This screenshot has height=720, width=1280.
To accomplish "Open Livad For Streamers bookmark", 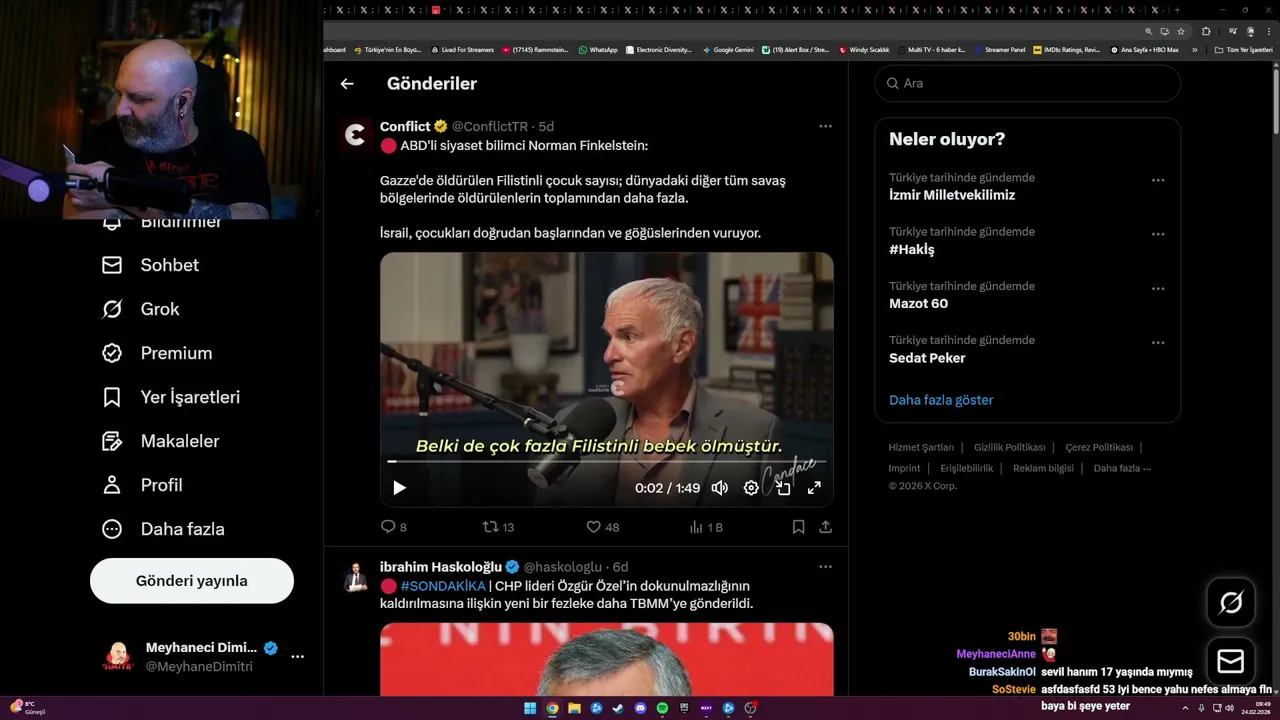I will pyautogui.click(x=462, y=49).
